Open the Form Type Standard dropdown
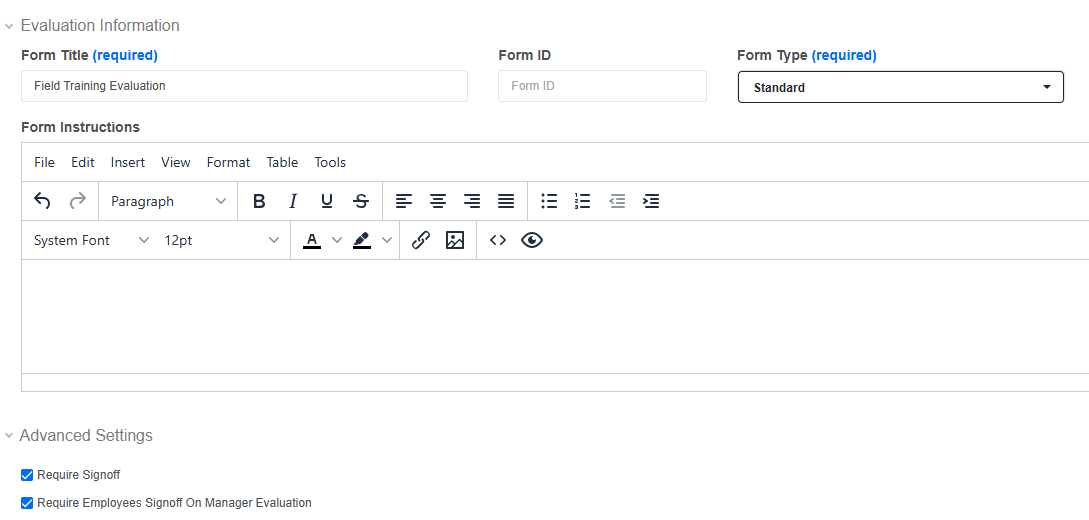1089x520 pixels. click(x=901, y=87)
